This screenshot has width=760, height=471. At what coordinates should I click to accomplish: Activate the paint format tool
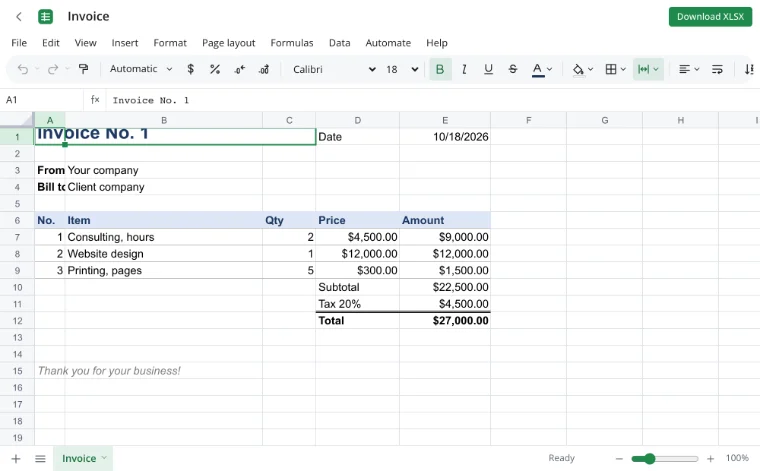coord(83,69)
